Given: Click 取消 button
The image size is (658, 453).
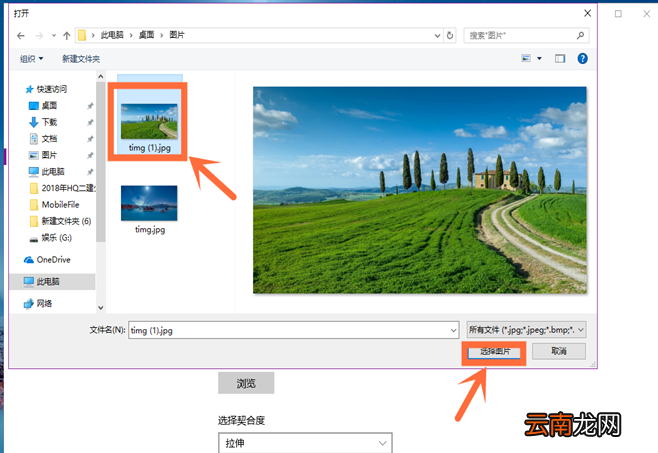Looking at the screenshot, I should tap(559, 351).
